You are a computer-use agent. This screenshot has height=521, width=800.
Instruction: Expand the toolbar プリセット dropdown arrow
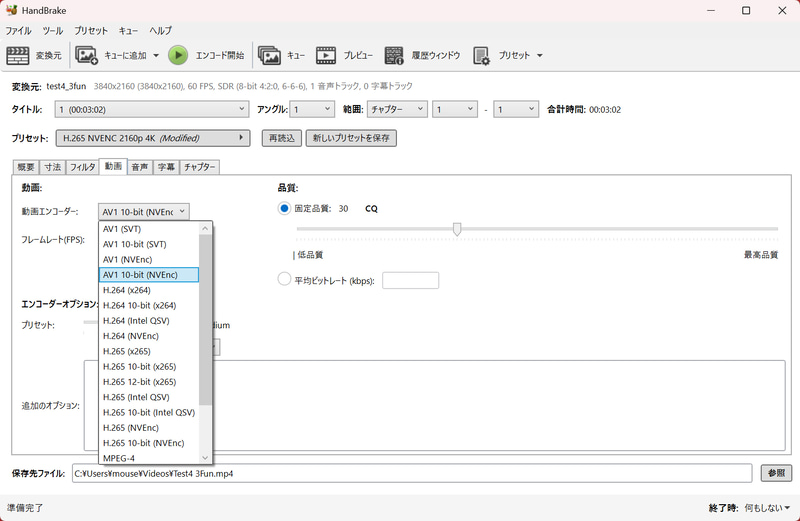pos(540,55)
